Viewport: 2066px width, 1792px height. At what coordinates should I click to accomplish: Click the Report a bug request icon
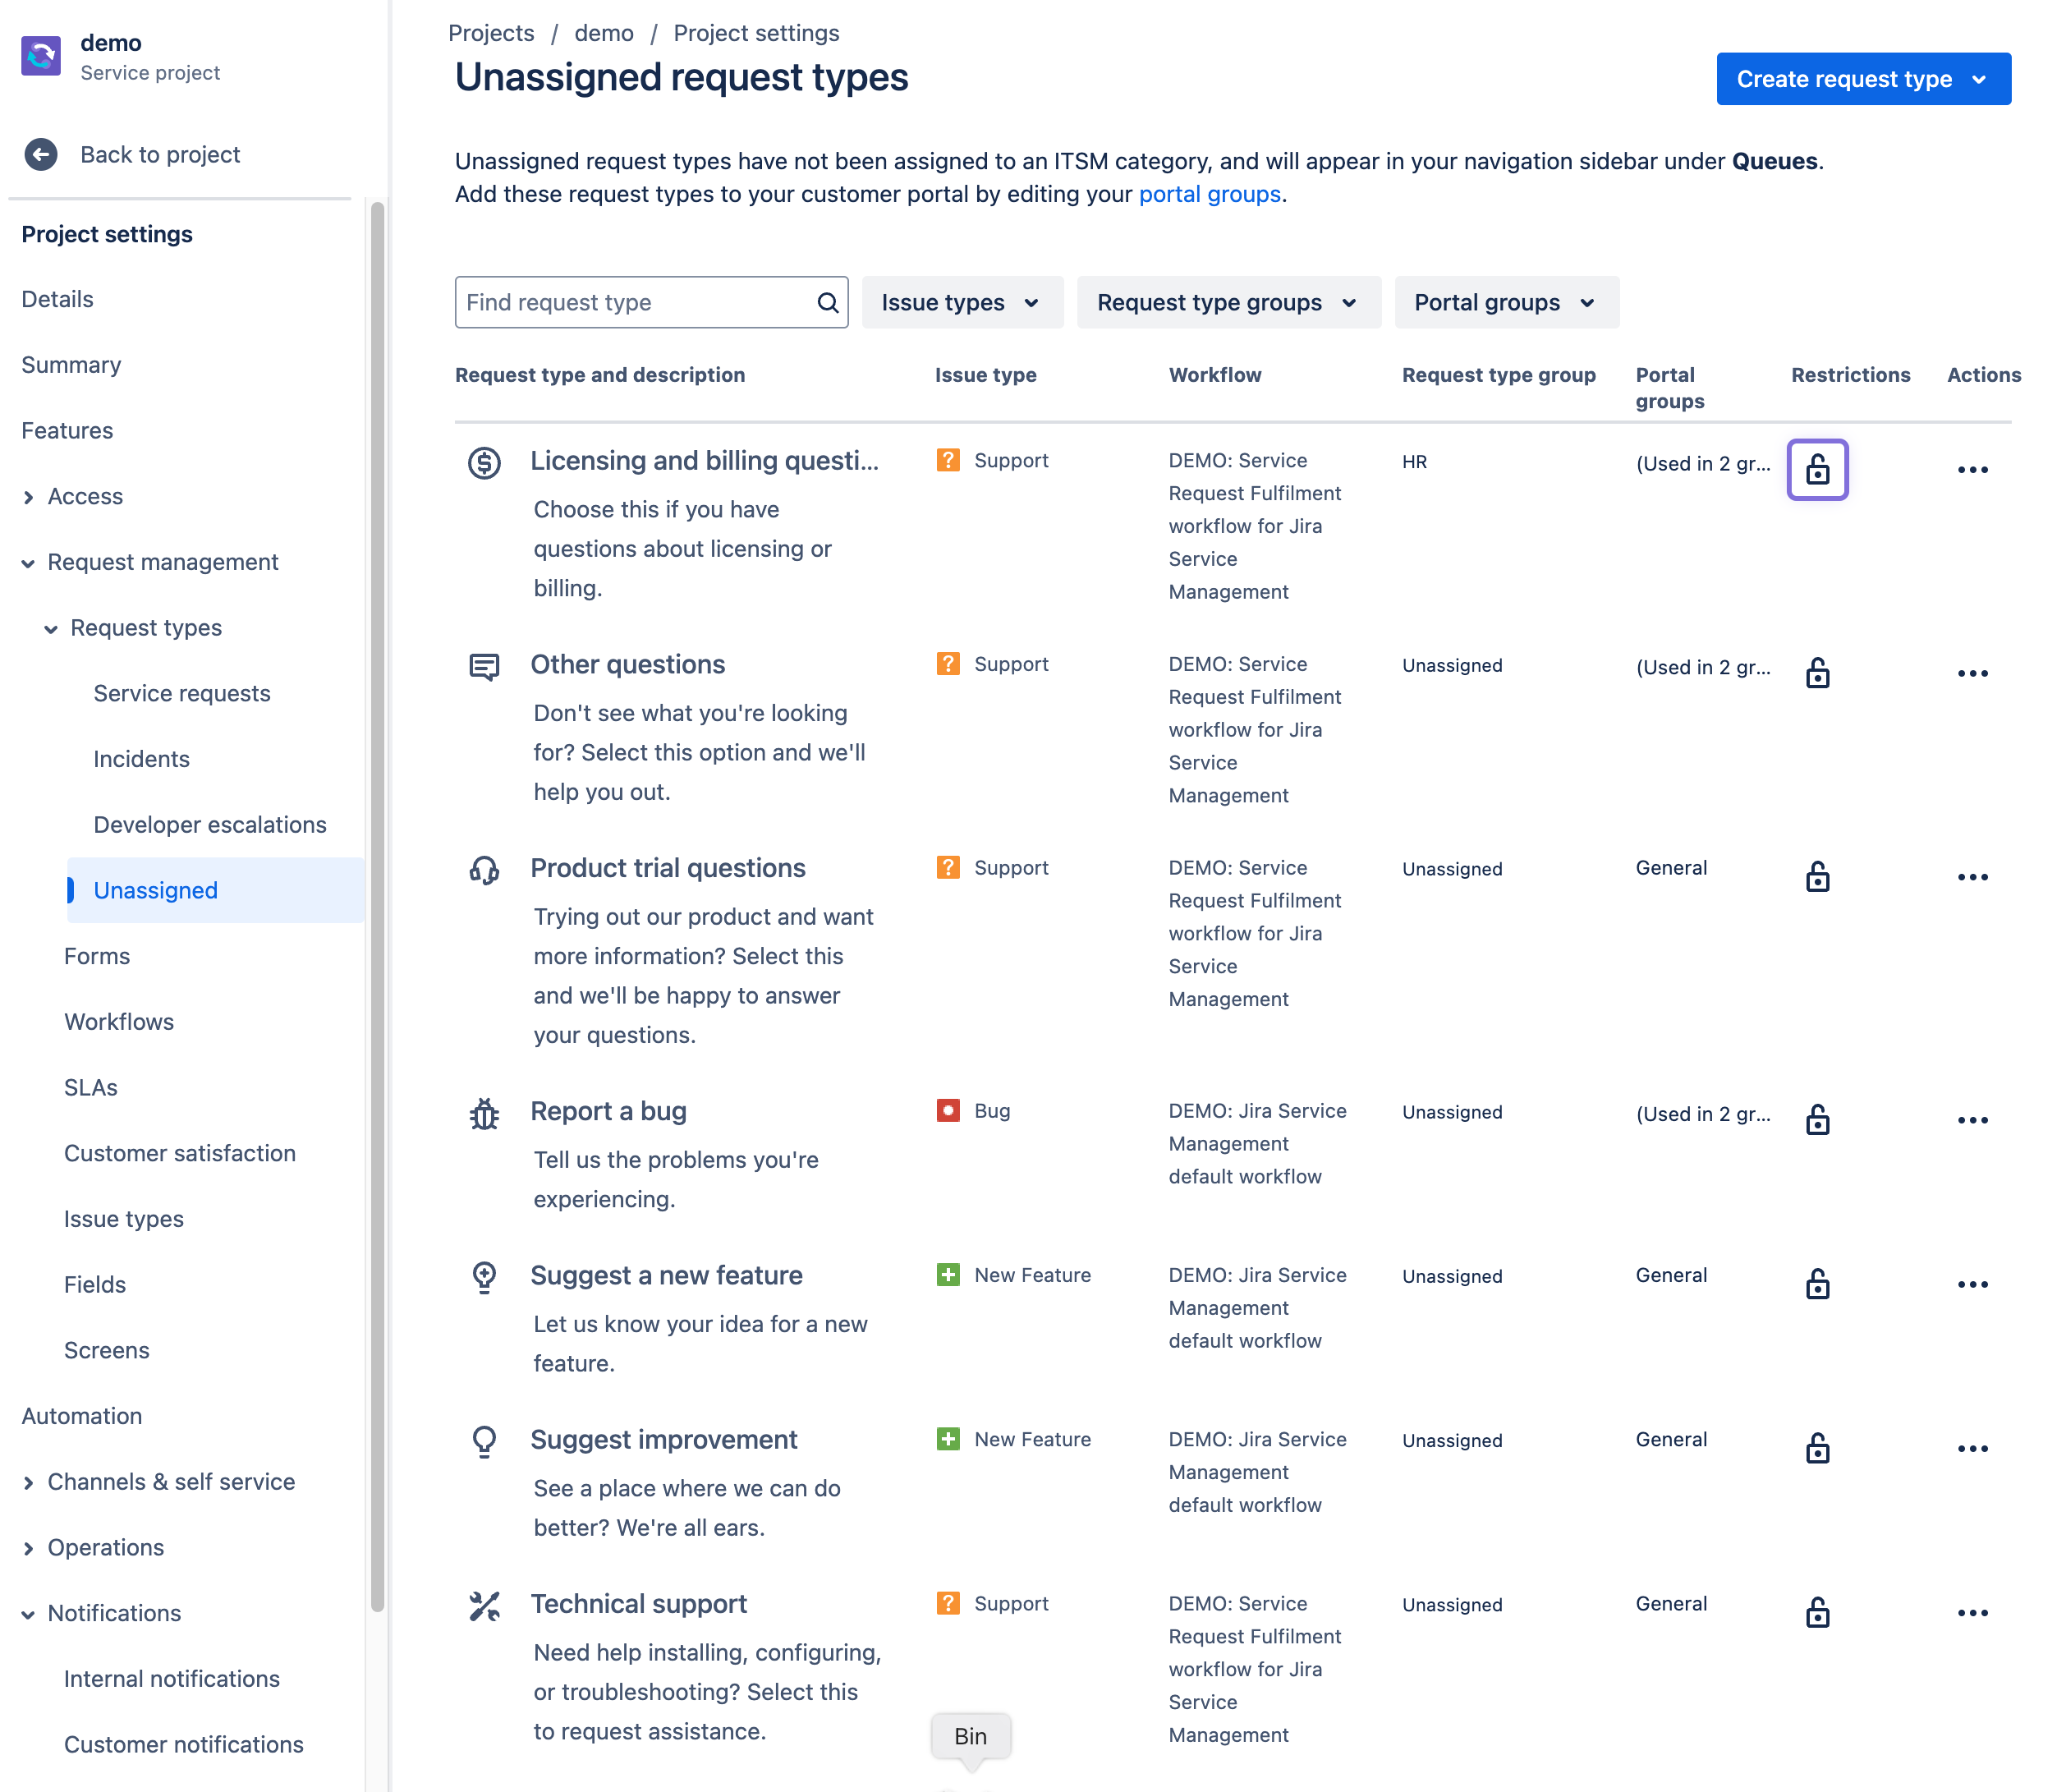click(484, 1113)
